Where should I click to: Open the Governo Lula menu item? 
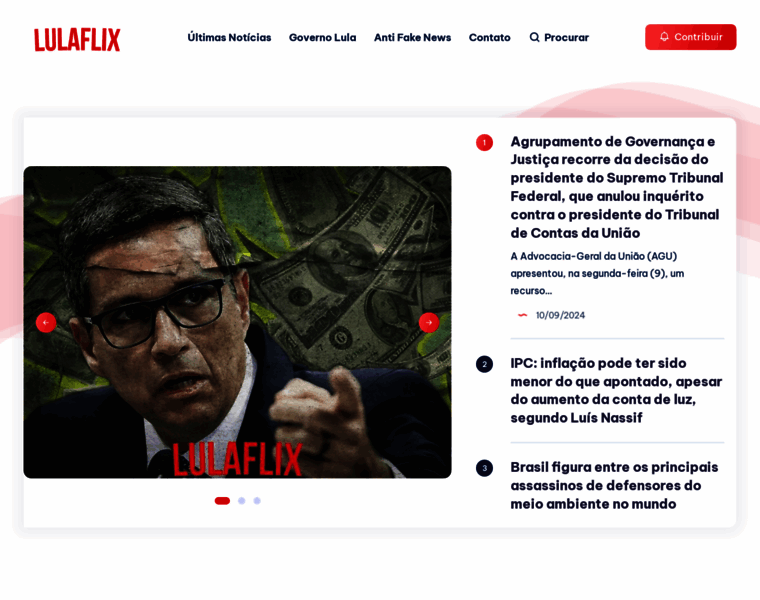point(322,37)
